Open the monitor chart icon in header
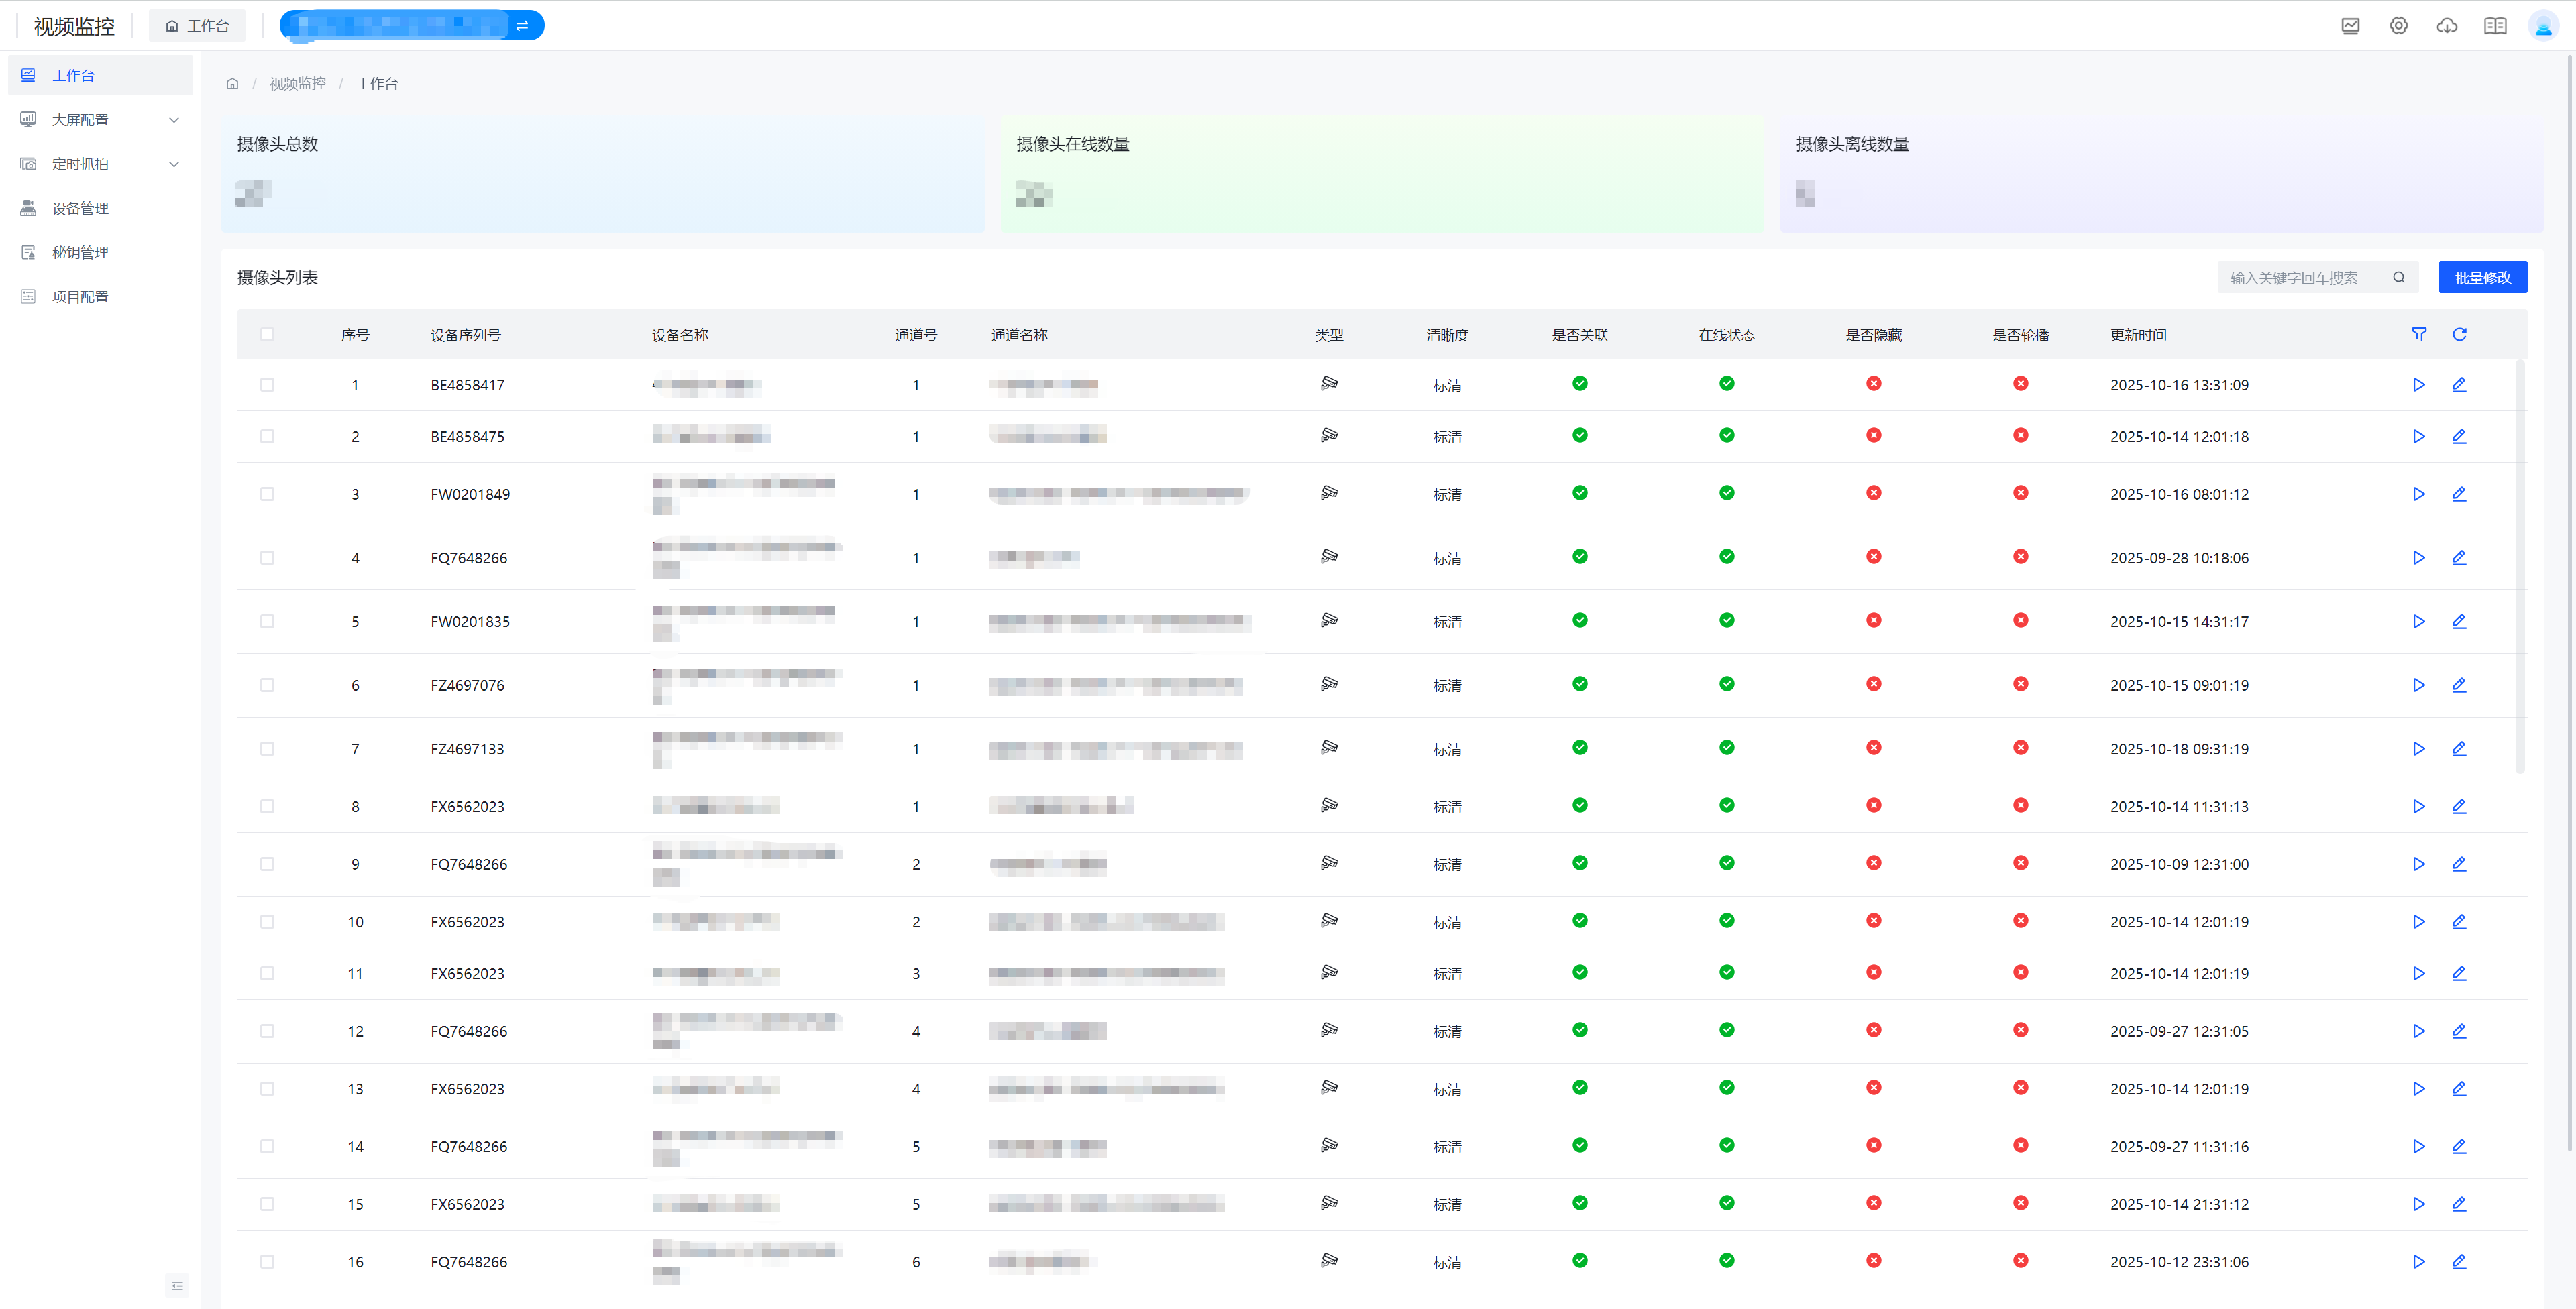This screenshot has width=2576, height=1309. [x=2350, y=26]
